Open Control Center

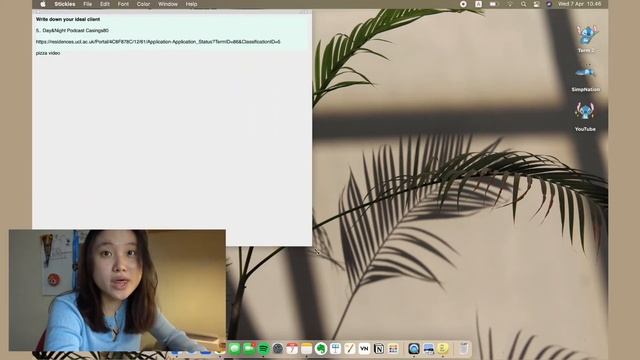coord(537,4)
